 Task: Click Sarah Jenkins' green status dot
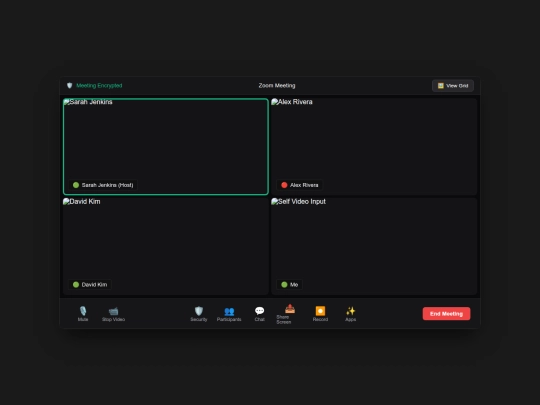[x=76, y=185]
